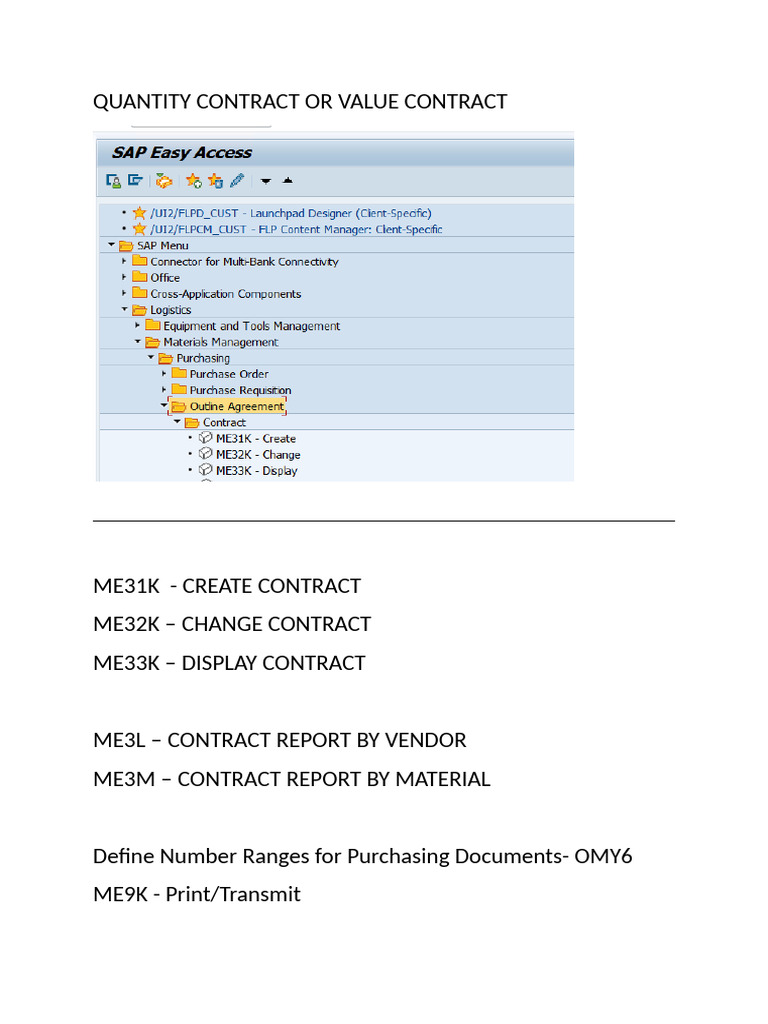This screenshot has width=768, height=1024.
Task: Click Add to Favorites star-plus icon
Action: (x=193, y=181)
